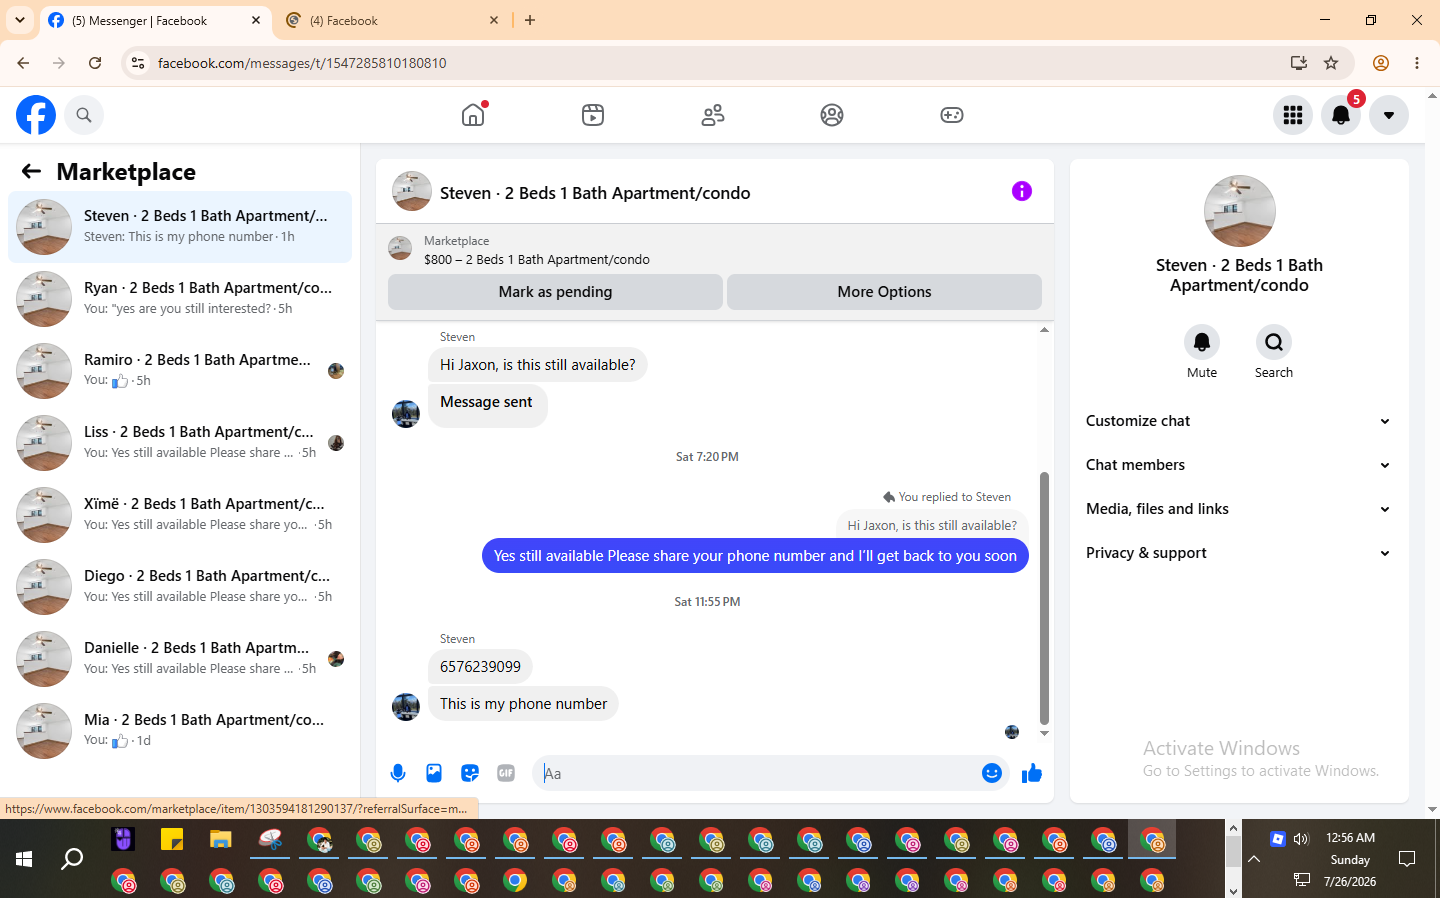Open the Gaming controller icon
This screenshot has width=1440, height=898.
952,115
